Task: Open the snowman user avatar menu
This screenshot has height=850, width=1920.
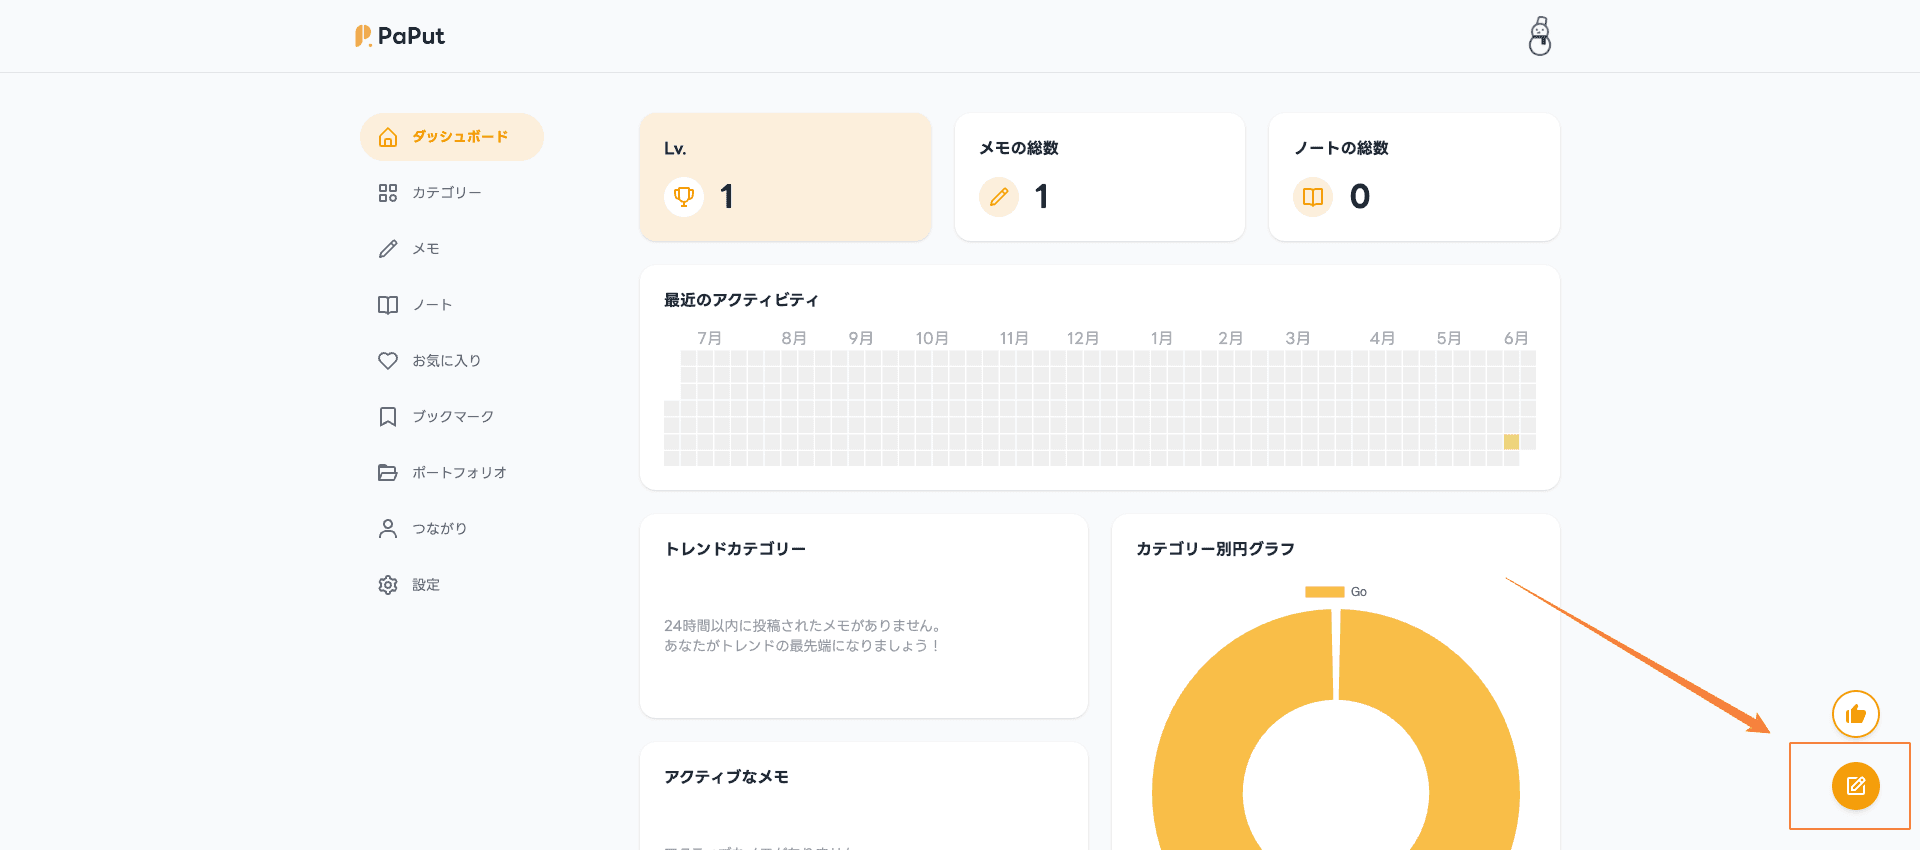Action: 1540,36
